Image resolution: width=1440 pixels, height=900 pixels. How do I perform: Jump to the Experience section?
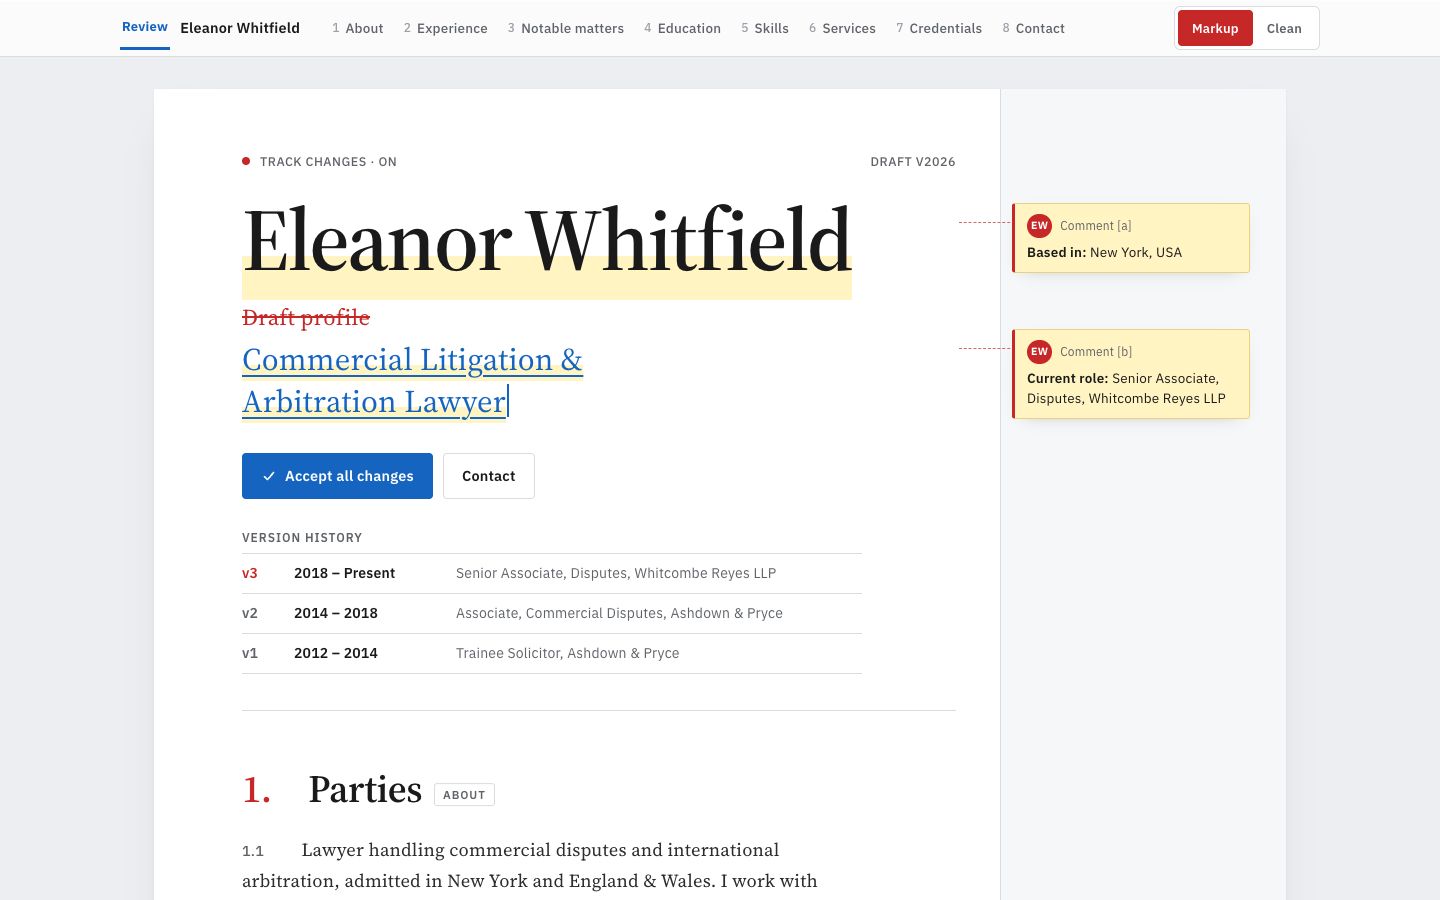445,28
